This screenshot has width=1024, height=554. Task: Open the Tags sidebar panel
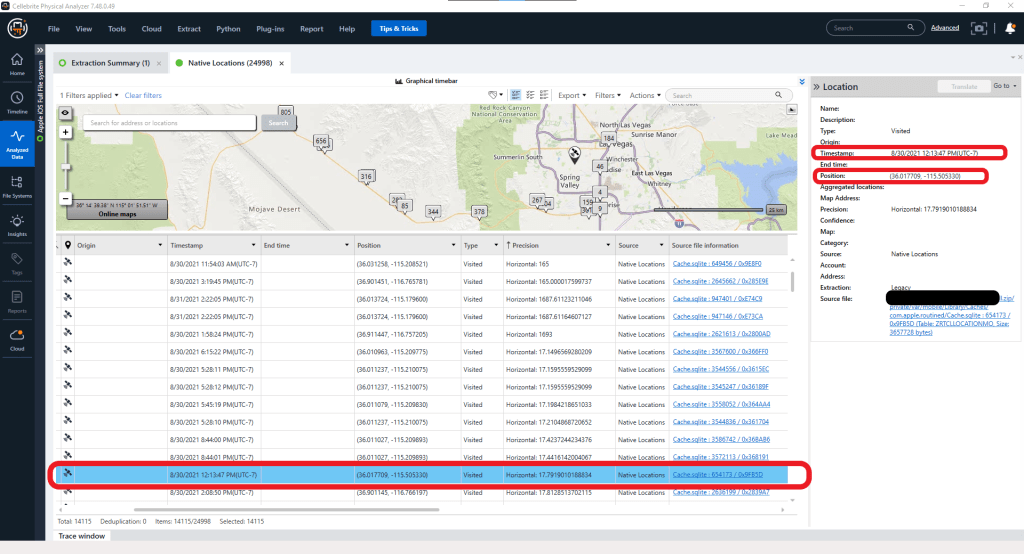coord(17,262)
